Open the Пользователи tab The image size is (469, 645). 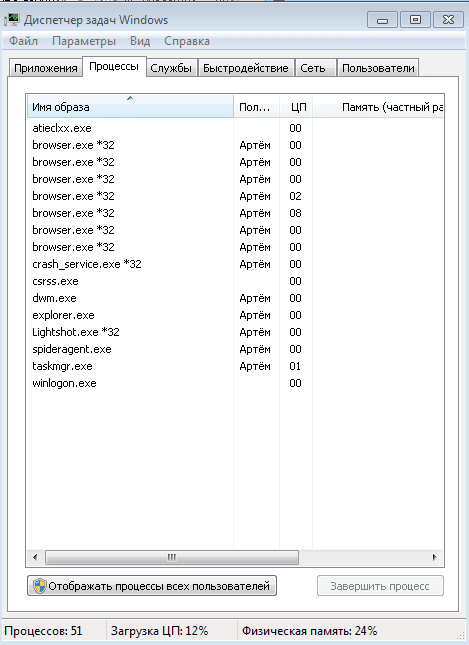[378, 68]
